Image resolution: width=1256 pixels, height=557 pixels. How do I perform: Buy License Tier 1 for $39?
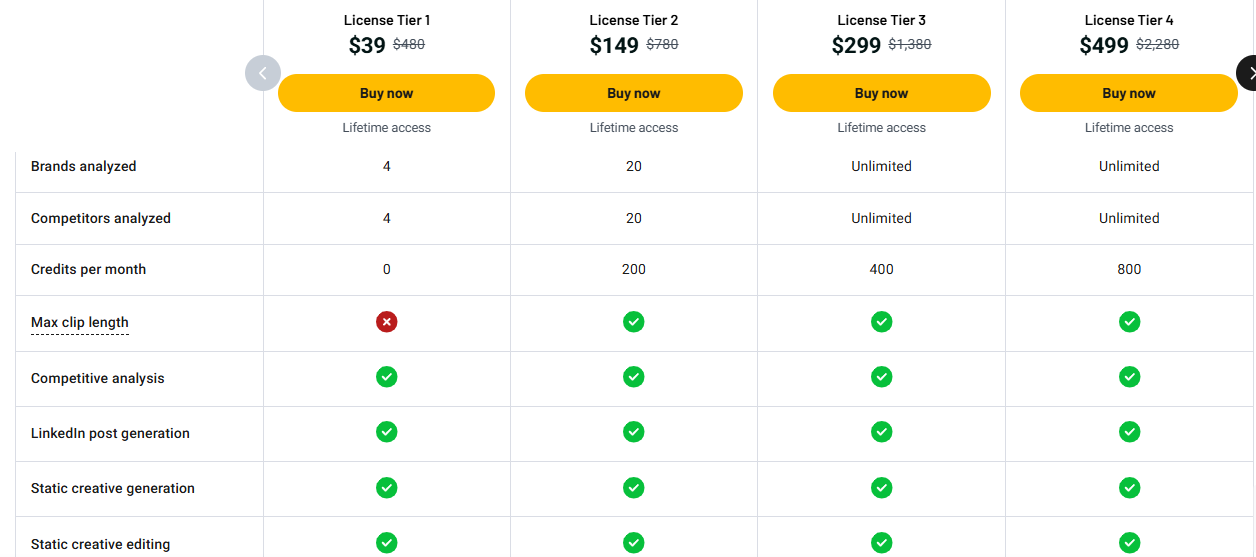pos(387,93)
